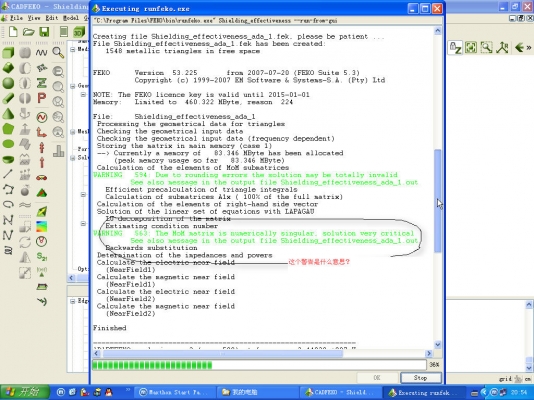Request S-parameters with the S21 icon
Viewport: 534px width, 400px height.
click(42, 256)
